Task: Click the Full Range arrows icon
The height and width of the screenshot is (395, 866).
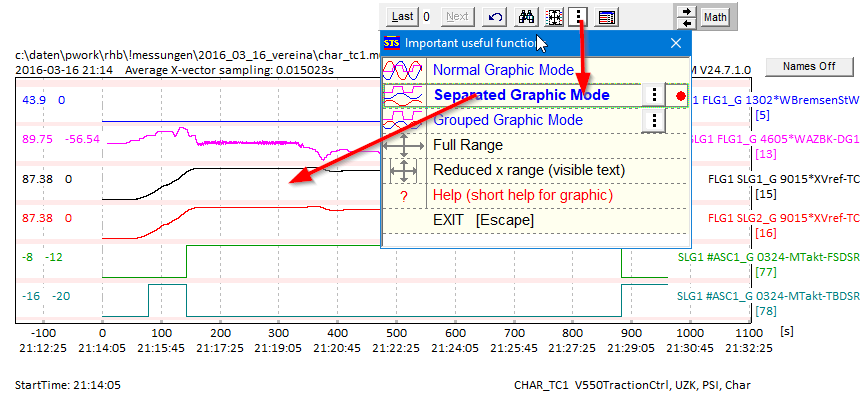Action: tap(403, 145)
